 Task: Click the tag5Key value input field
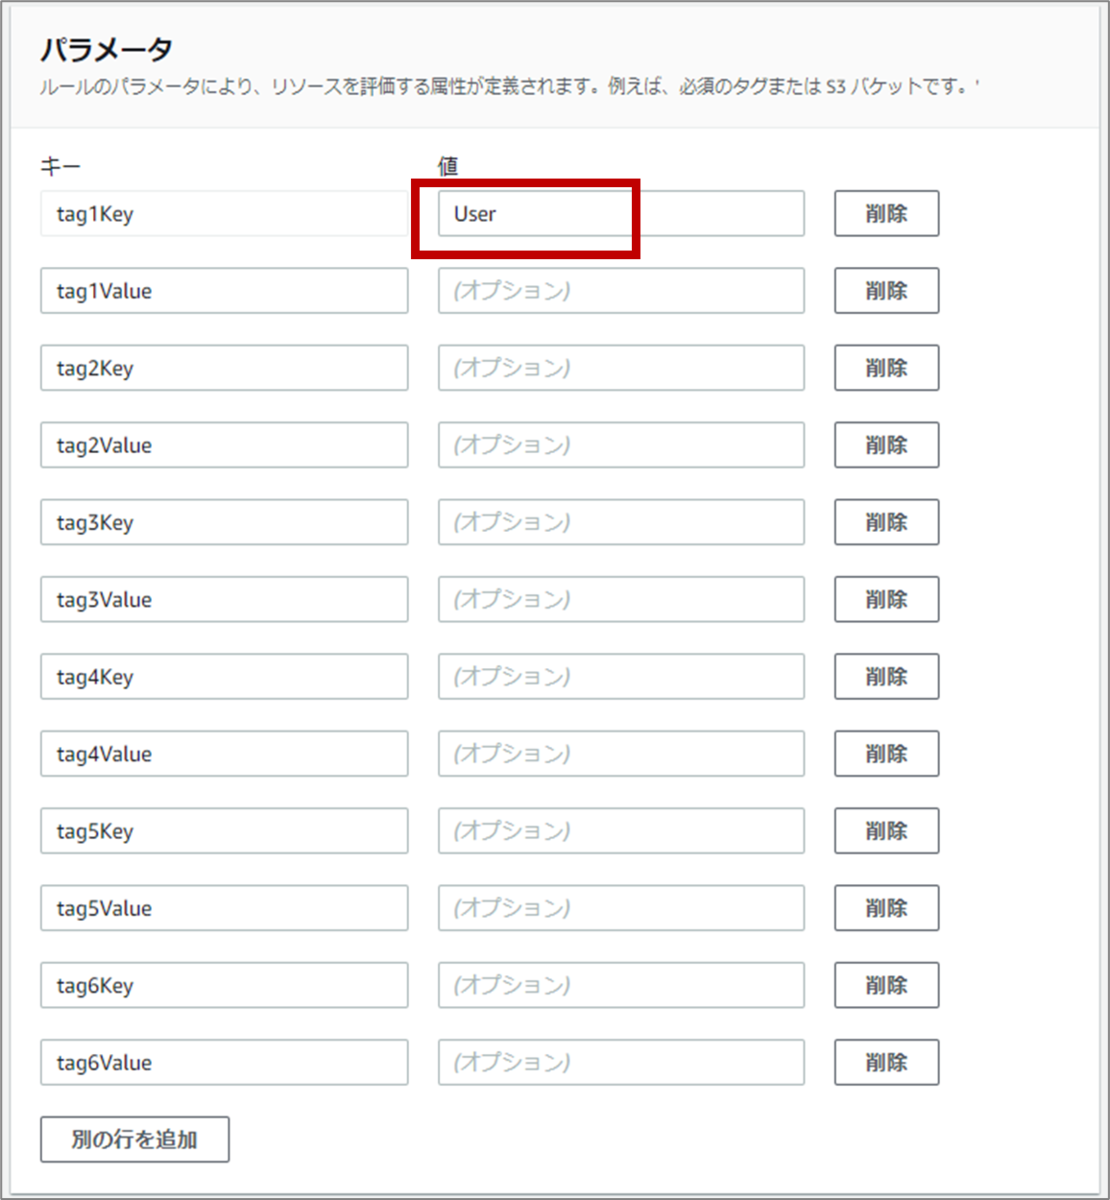coord(621,831)
